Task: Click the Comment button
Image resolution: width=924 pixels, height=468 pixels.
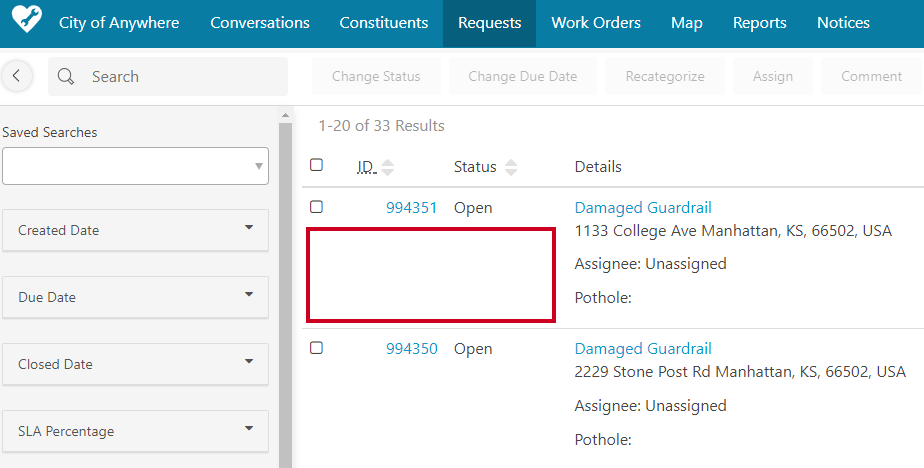Action: pos(872,76)
